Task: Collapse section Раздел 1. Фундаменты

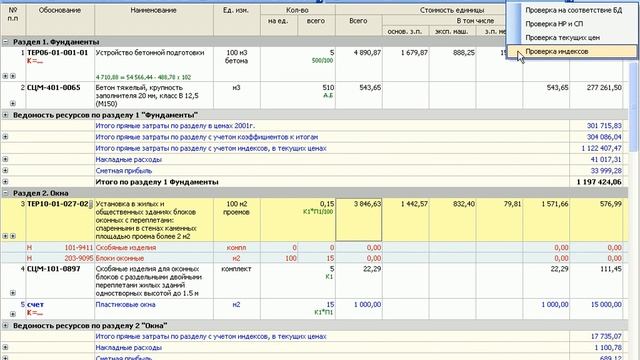Action: (x=5, y=42)
